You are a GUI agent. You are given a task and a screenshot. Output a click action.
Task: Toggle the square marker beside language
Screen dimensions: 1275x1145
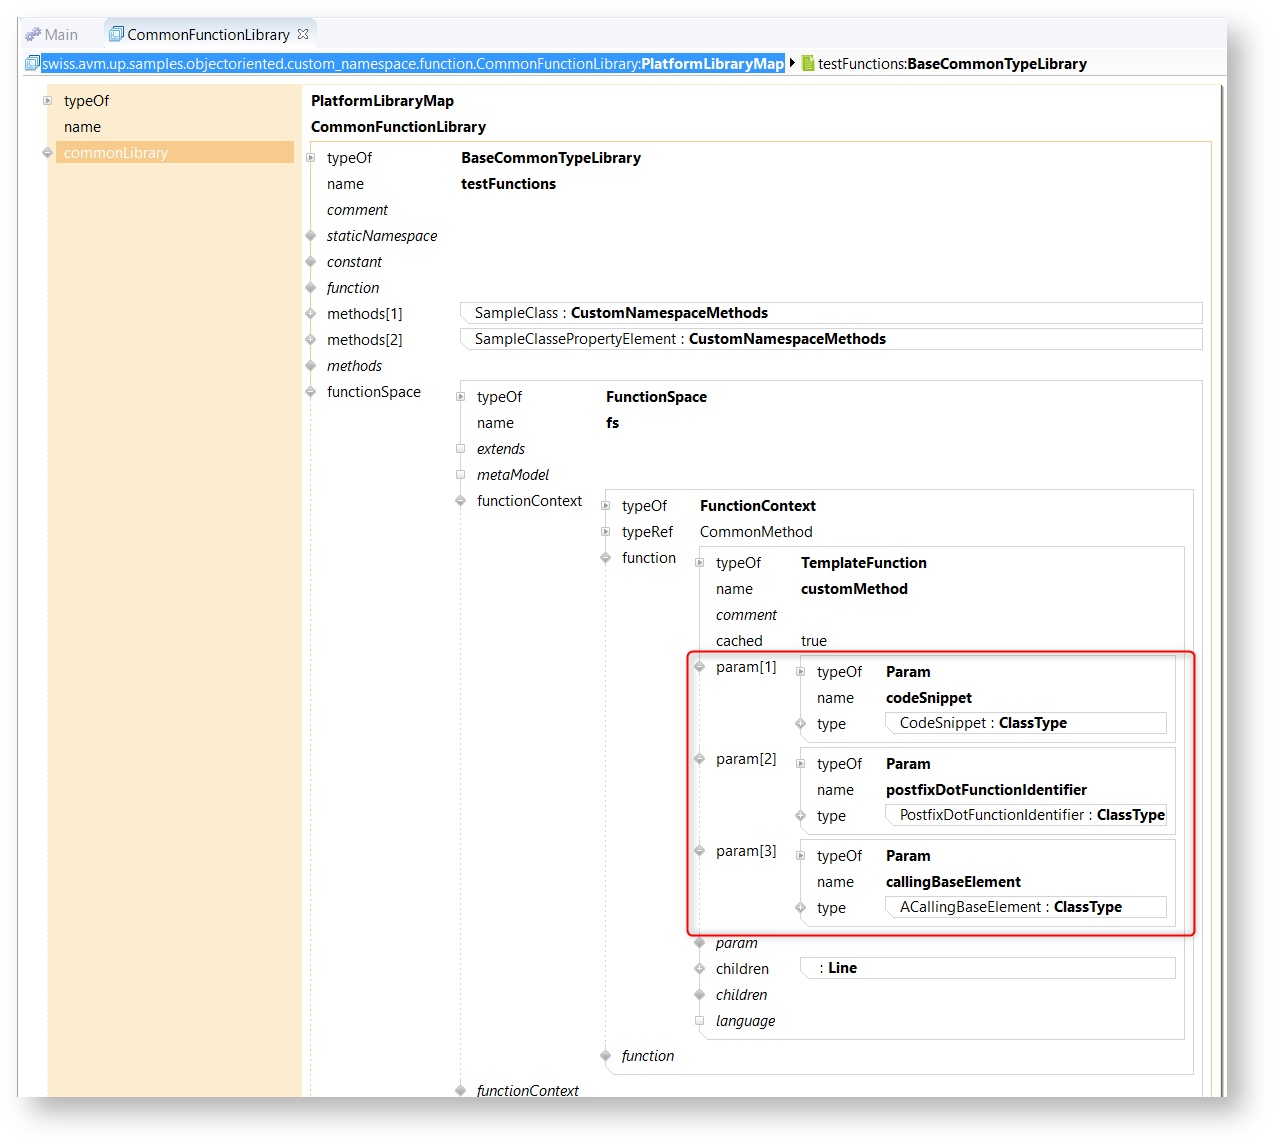pyautogui.click(x=700, y=1021)
